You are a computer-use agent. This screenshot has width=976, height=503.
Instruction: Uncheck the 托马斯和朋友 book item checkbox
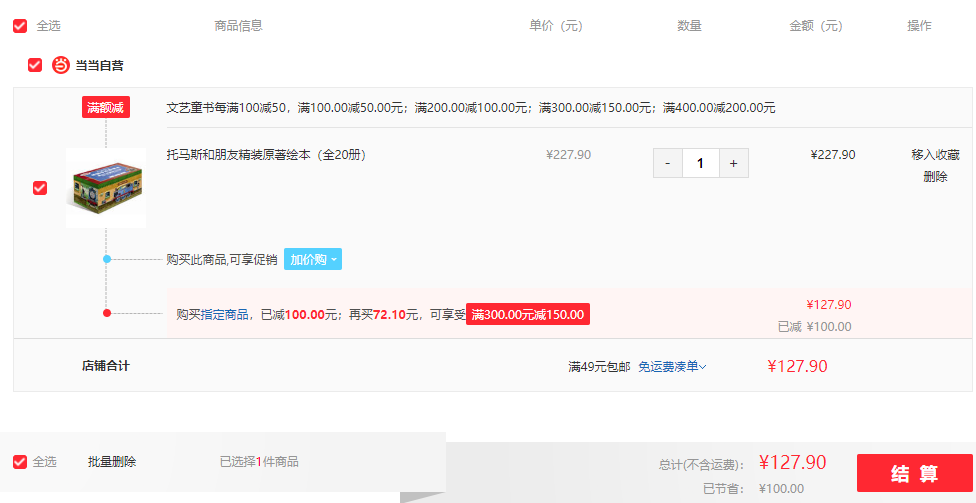click(x=40, y=188)
